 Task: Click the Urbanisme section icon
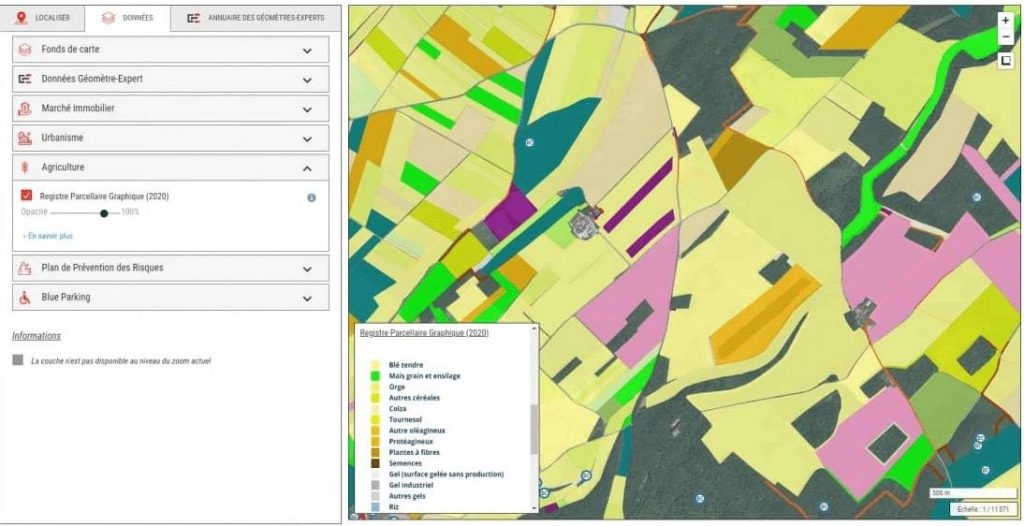(25, 138)
